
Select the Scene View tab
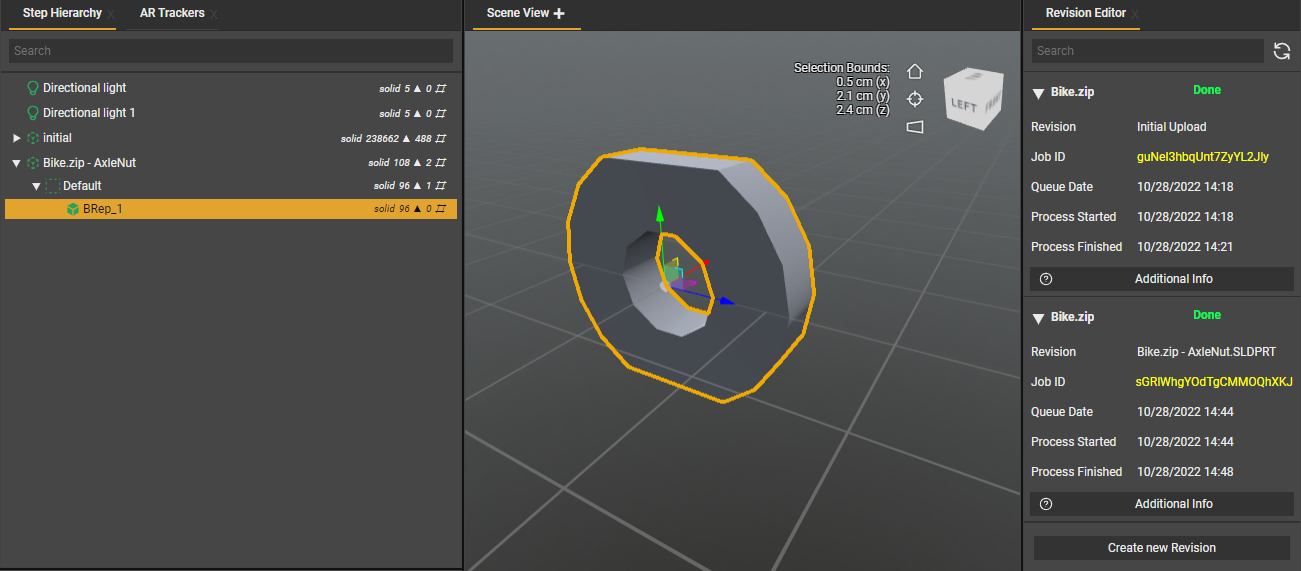click(518, 13)
